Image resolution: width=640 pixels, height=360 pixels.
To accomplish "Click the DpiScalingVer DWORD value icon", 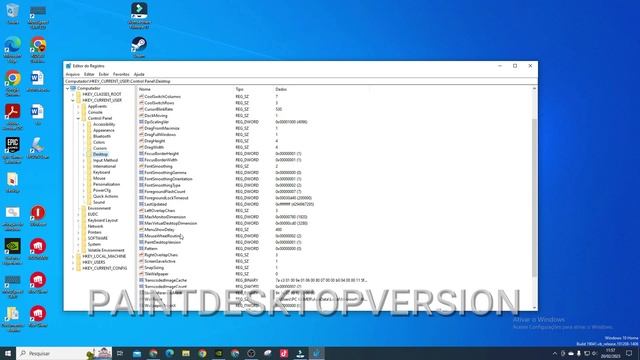I will point(141,122).
